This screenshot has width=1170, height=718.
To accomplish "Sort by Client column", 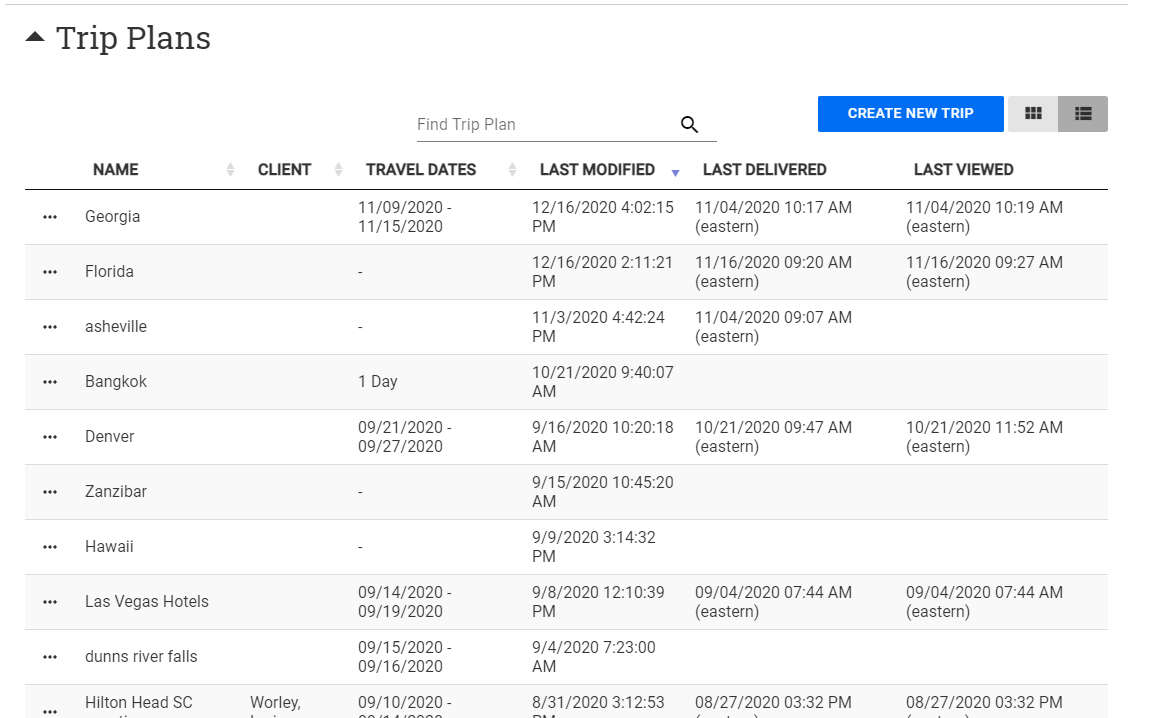I will tap(284, 170).
